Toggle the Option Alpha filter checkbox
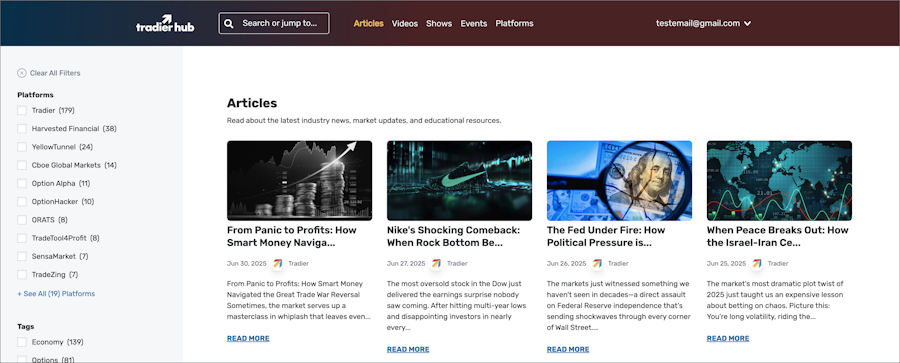The height and width of the screenshot is (363, 900). (x=22, y=184)
